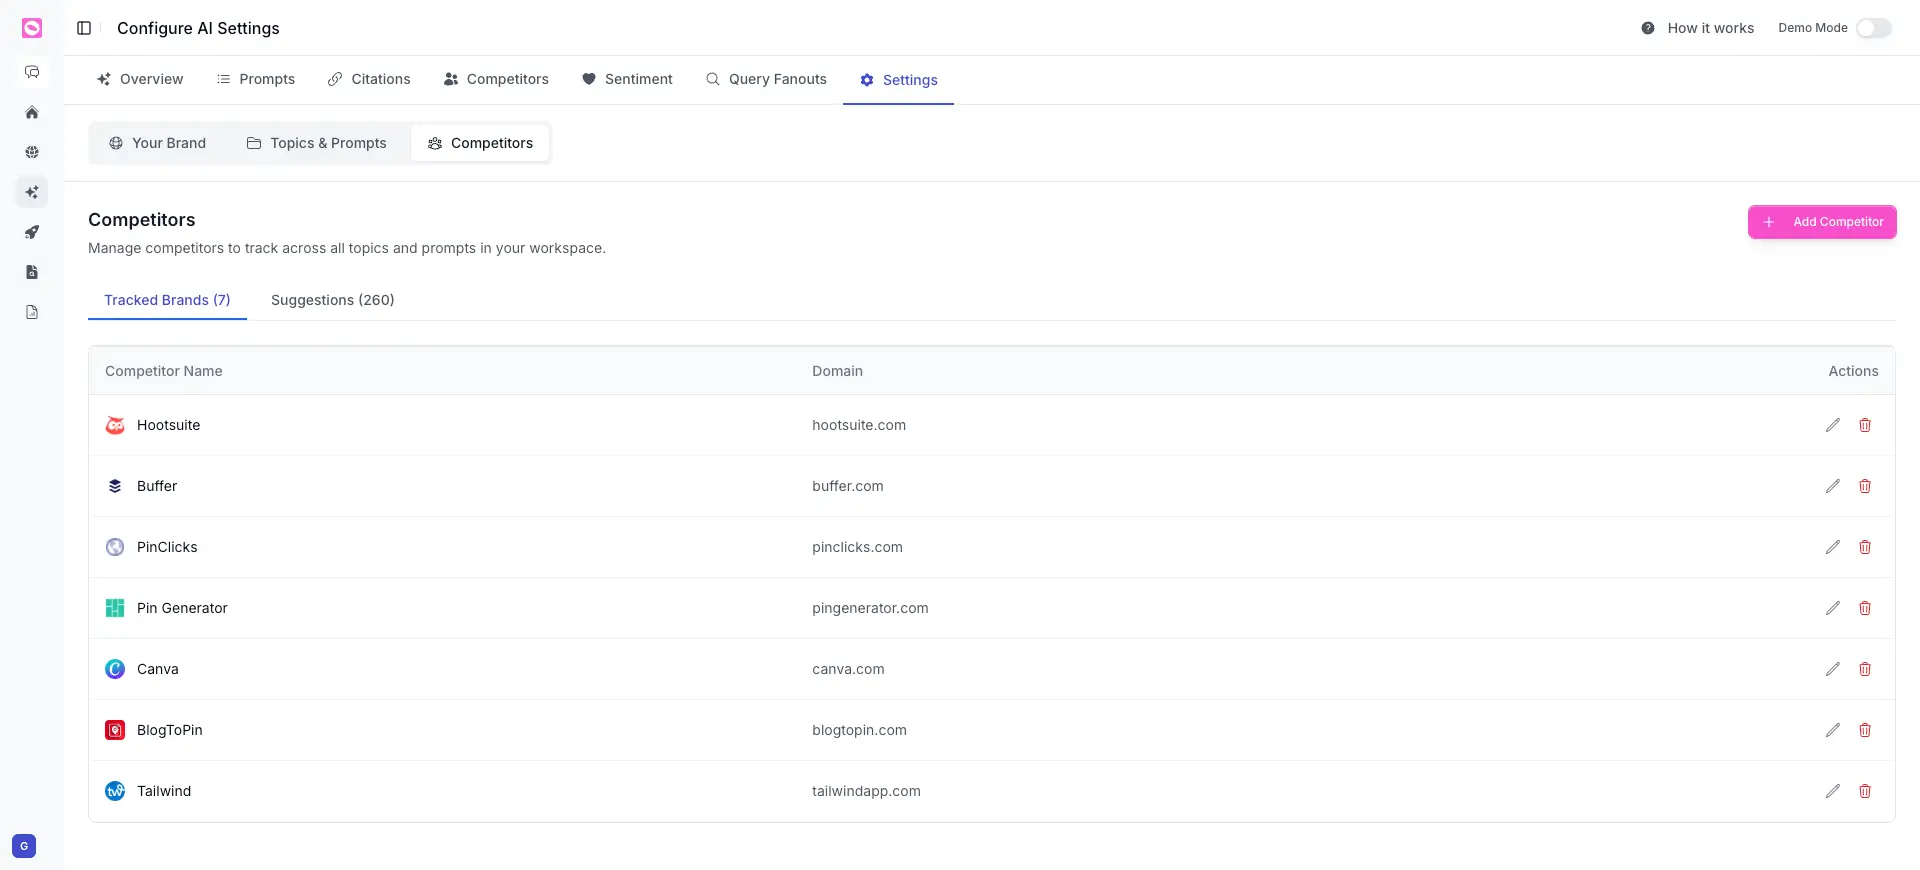Open the Overview tab
Image resolution: width=1920 pixels, height=870 pixels.
tap(140, 79)
